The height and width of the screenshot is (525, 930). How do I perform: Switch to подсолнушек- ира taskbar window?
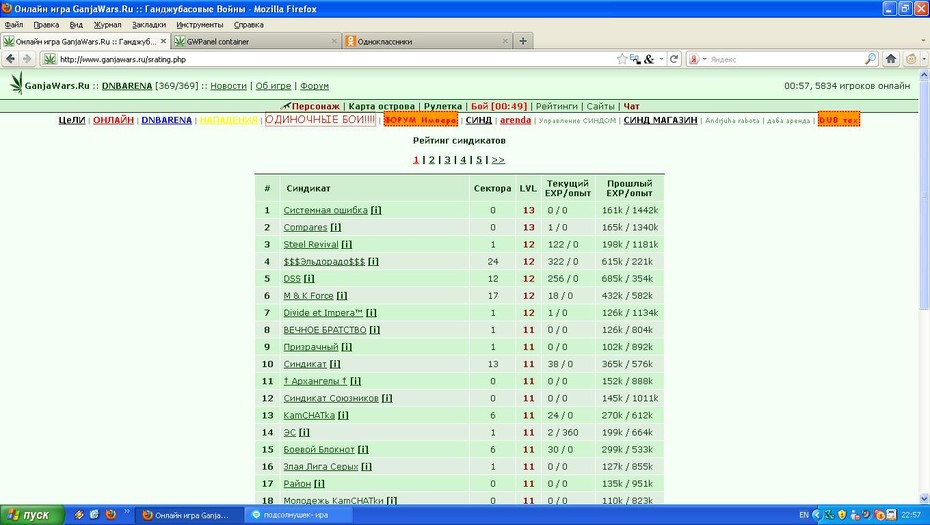click(x=296, y=515)
